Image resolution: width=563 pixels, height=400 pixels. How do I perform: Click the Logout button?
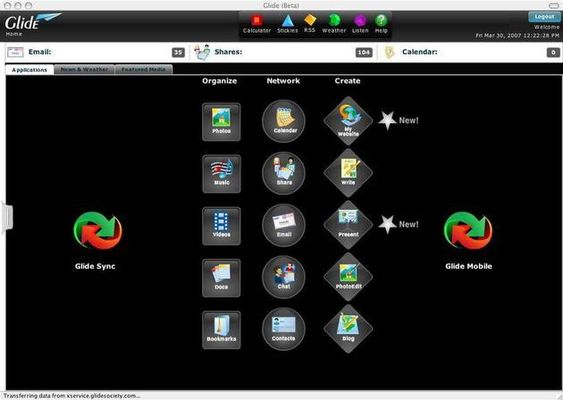[x=544, y=17]
